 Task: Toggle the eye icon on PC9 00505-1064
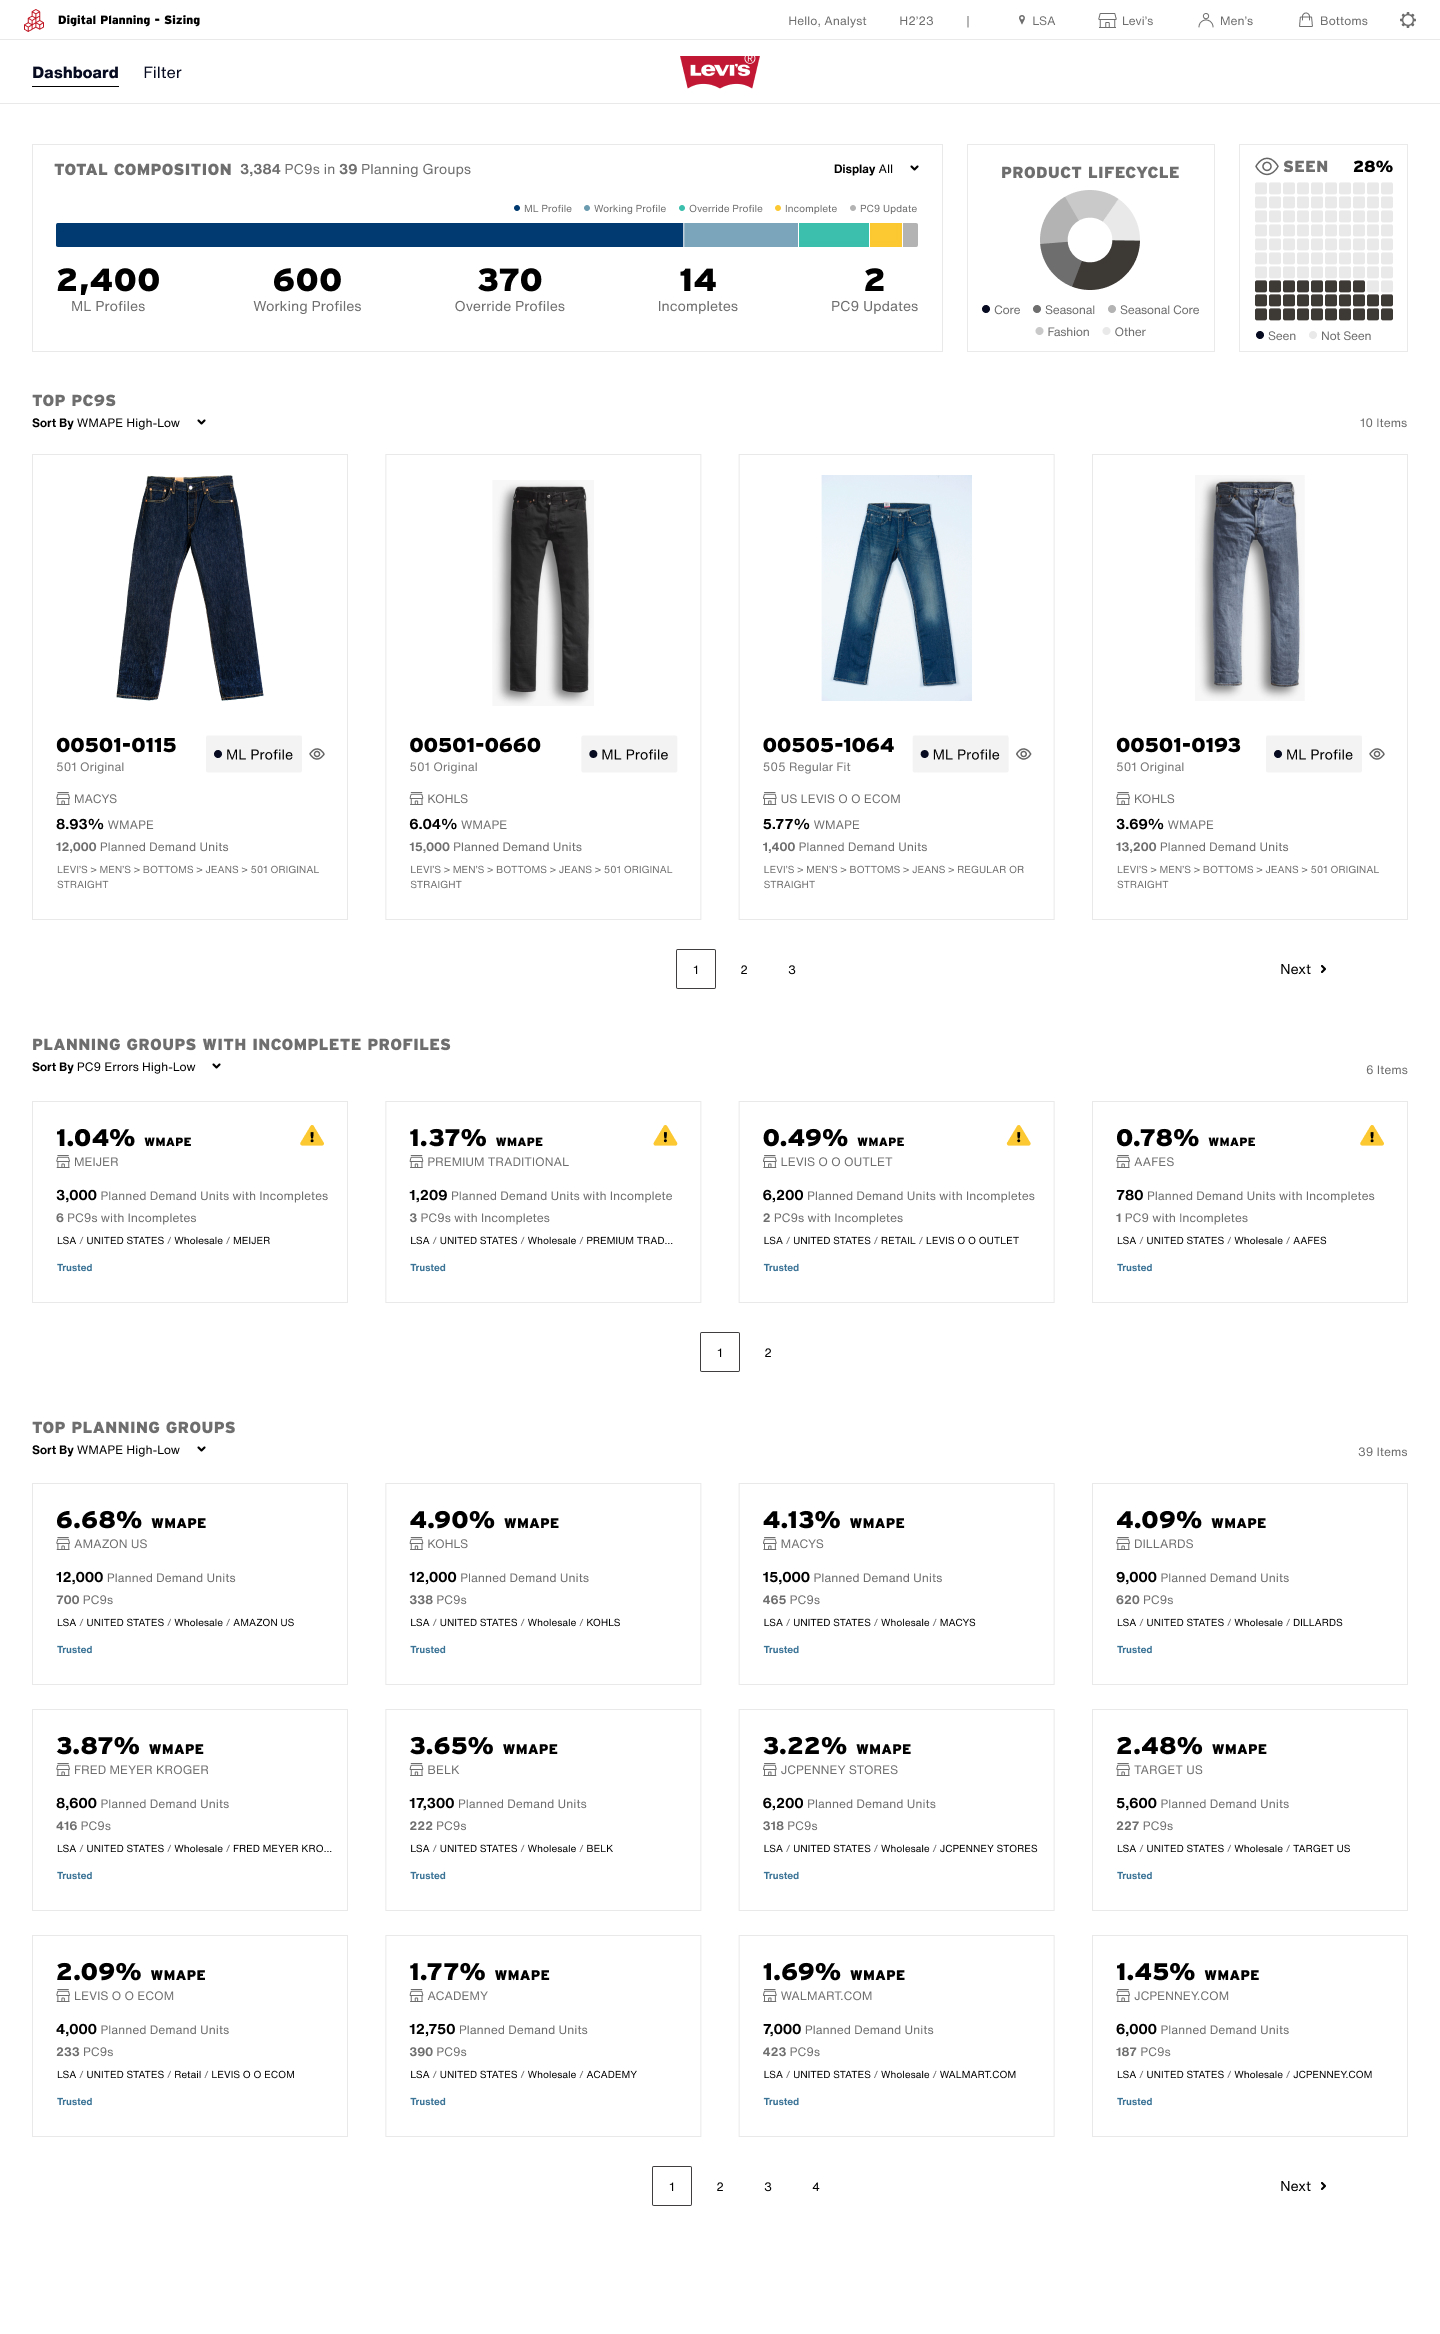[1024, 754]
